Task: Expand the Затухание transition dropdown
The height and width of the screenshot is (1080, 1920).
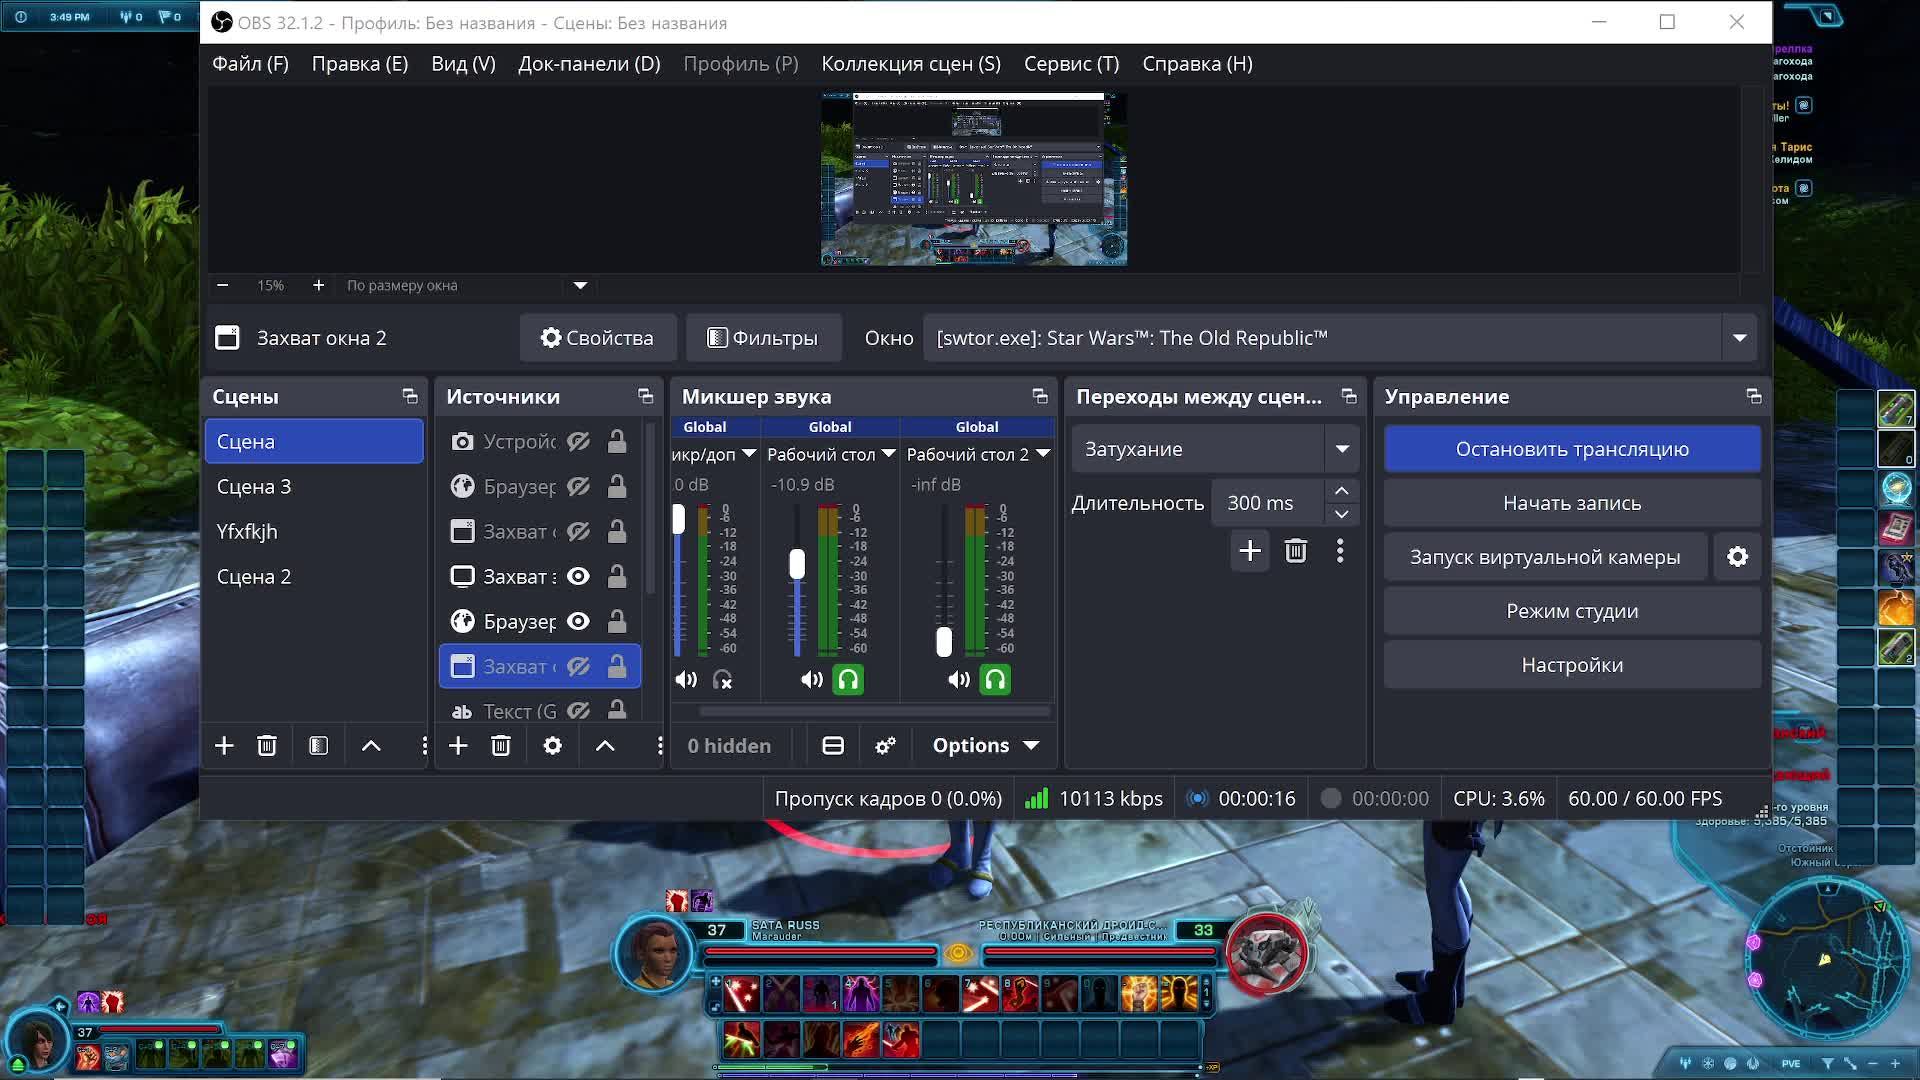Action: (x=1342, y=449)
